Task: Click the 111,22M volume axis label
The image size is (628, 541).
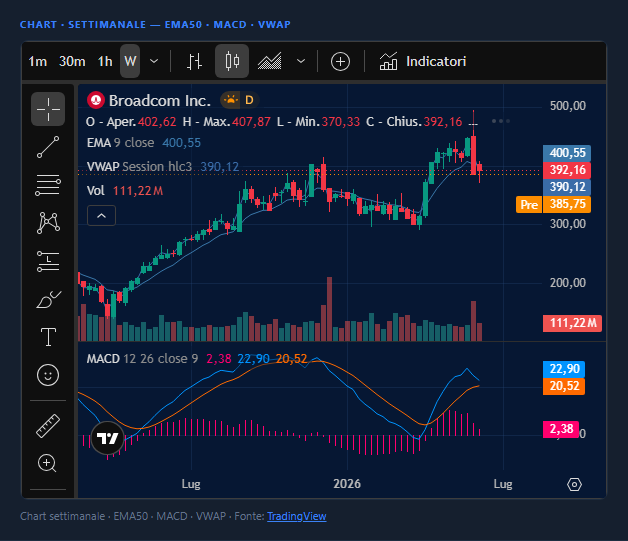Action: (572, 323)
